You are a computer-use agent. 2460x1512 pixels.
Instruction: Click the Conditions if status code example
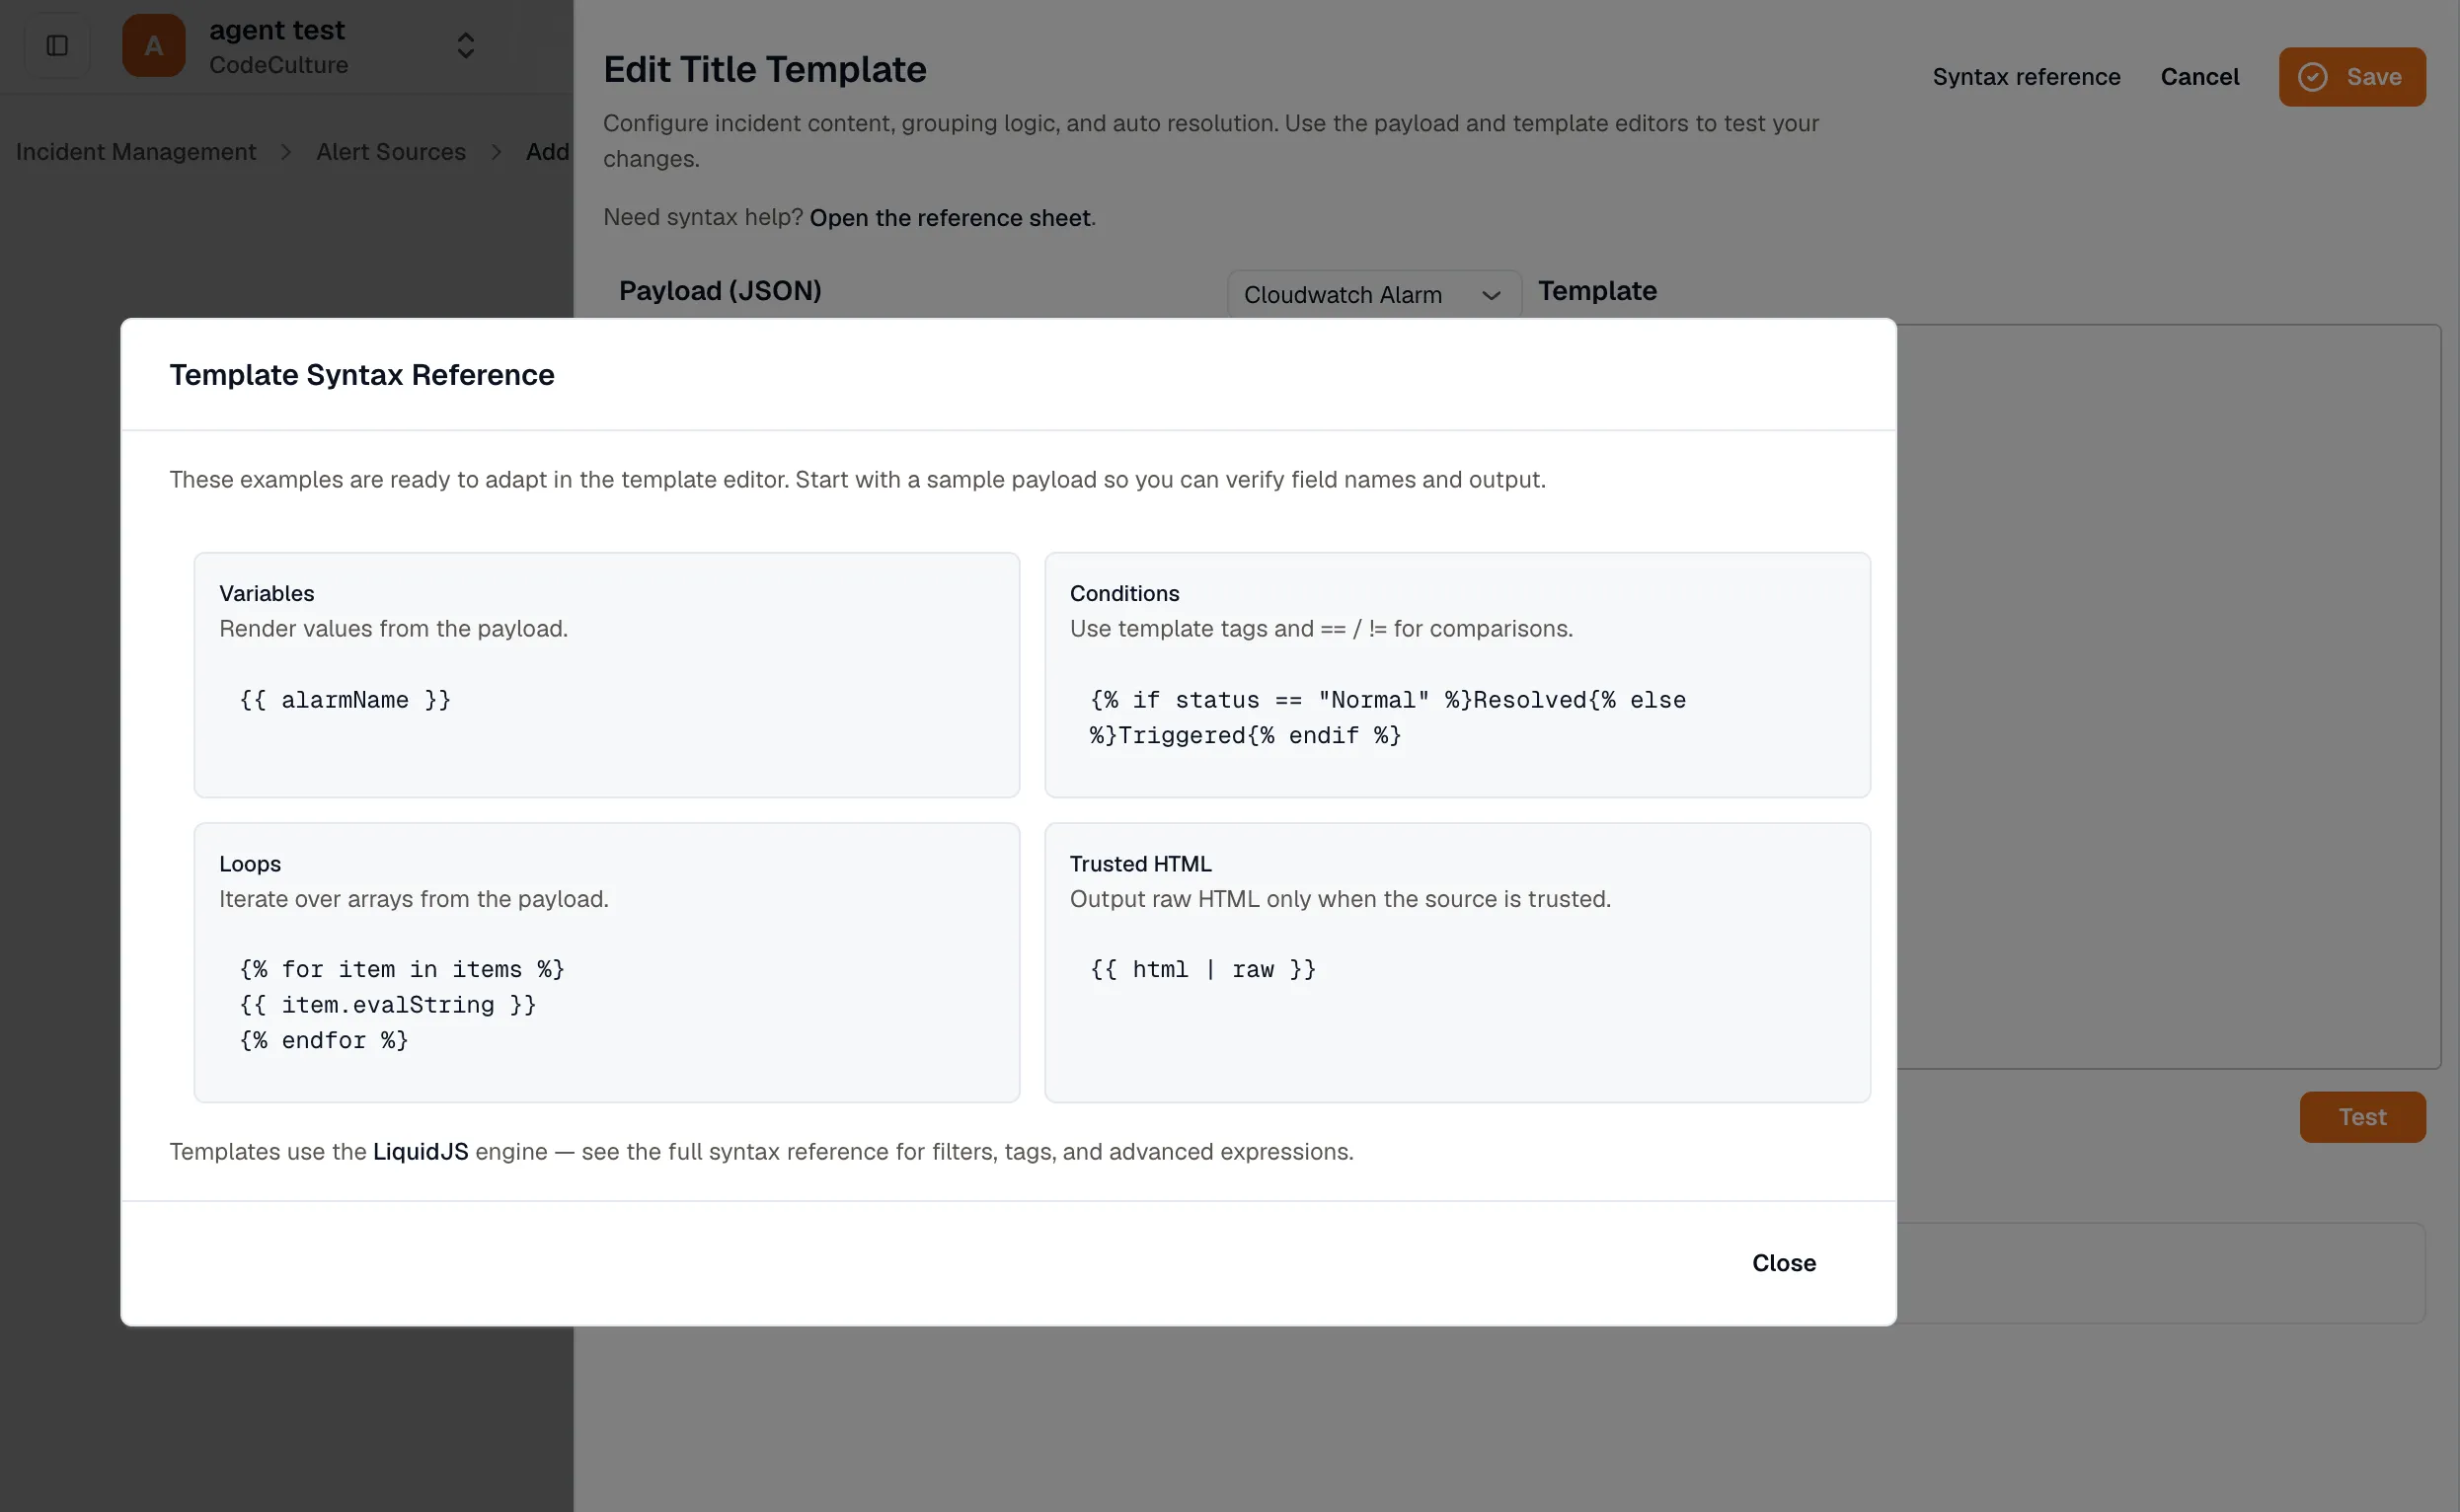(x=1387, y=718)
